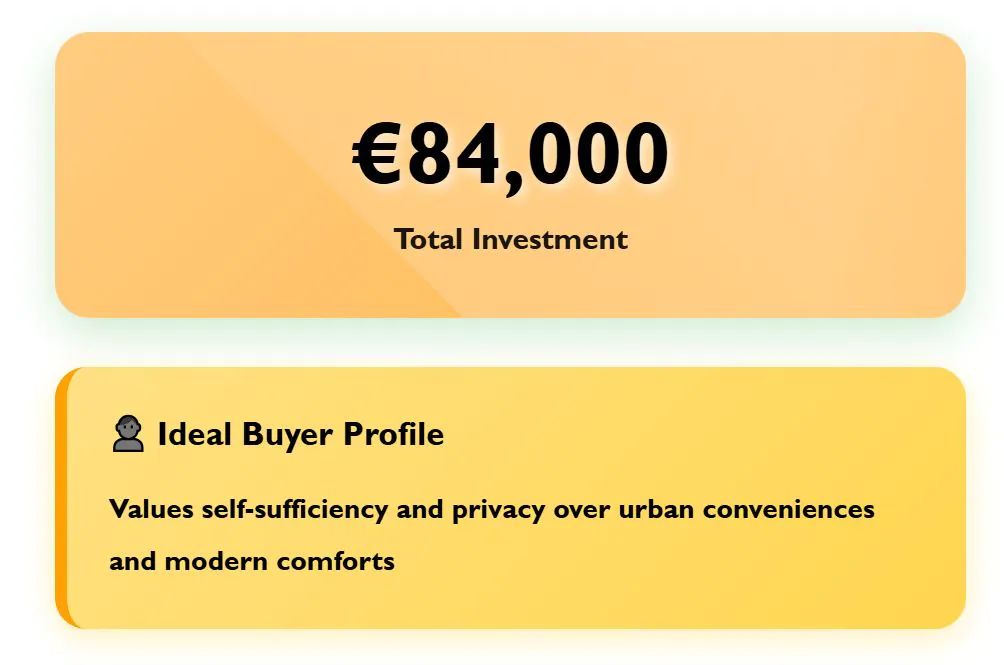Viewport: 1004px width, 665px height.
Task: Click the word "Buyer" in the heading
Action: (289, 435)
